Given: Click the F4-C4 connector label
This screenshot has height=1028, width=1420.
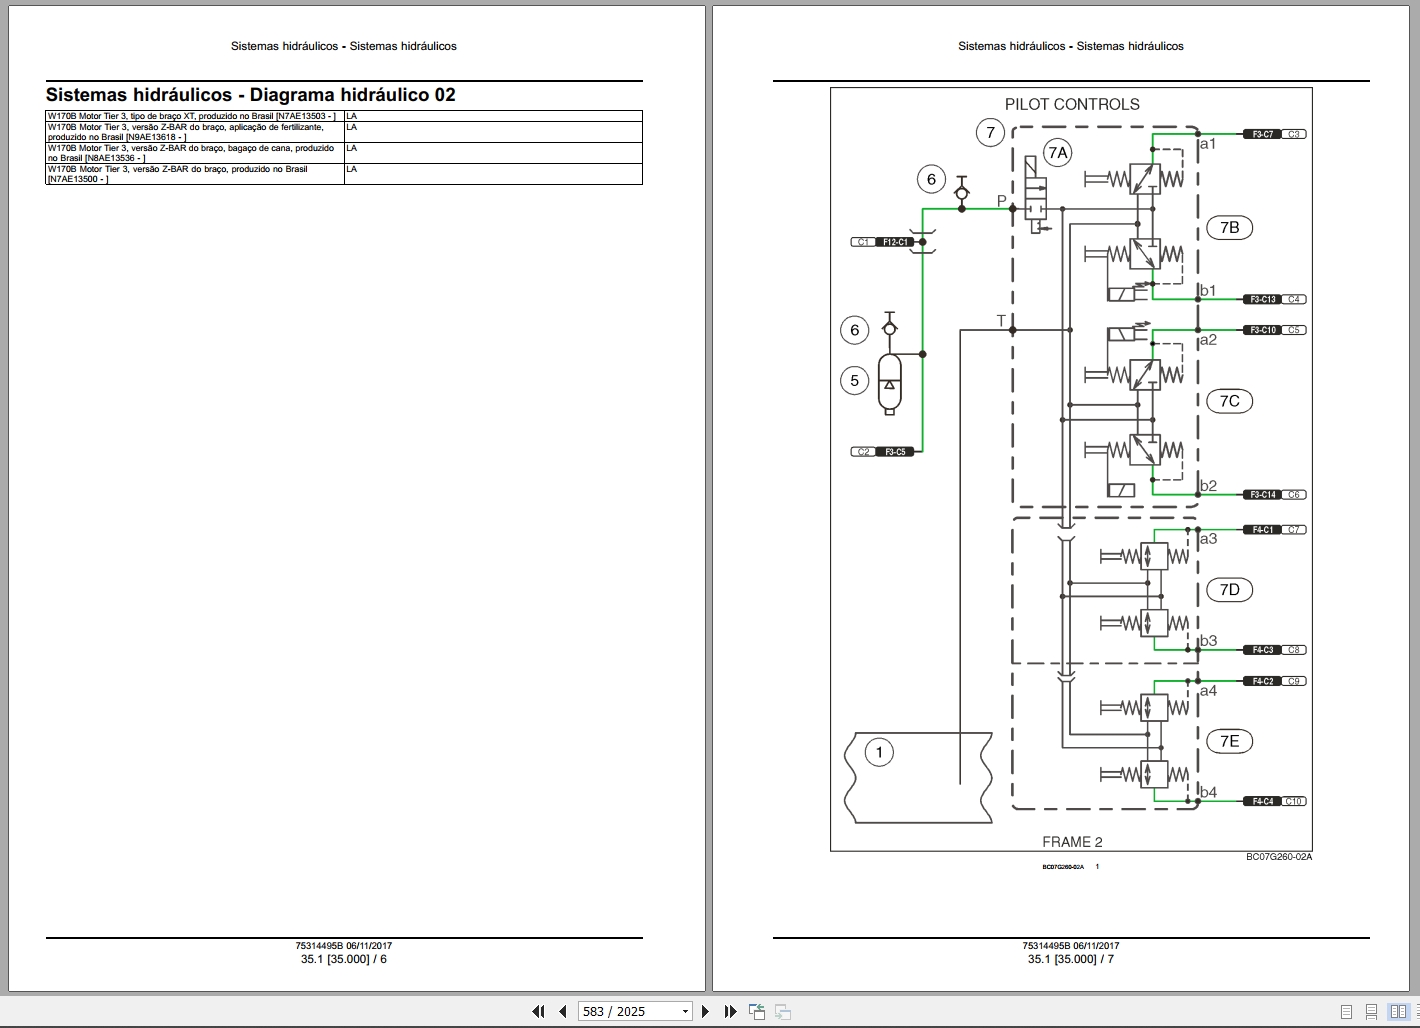Looking at the screenshot, I should (1261, 801).
